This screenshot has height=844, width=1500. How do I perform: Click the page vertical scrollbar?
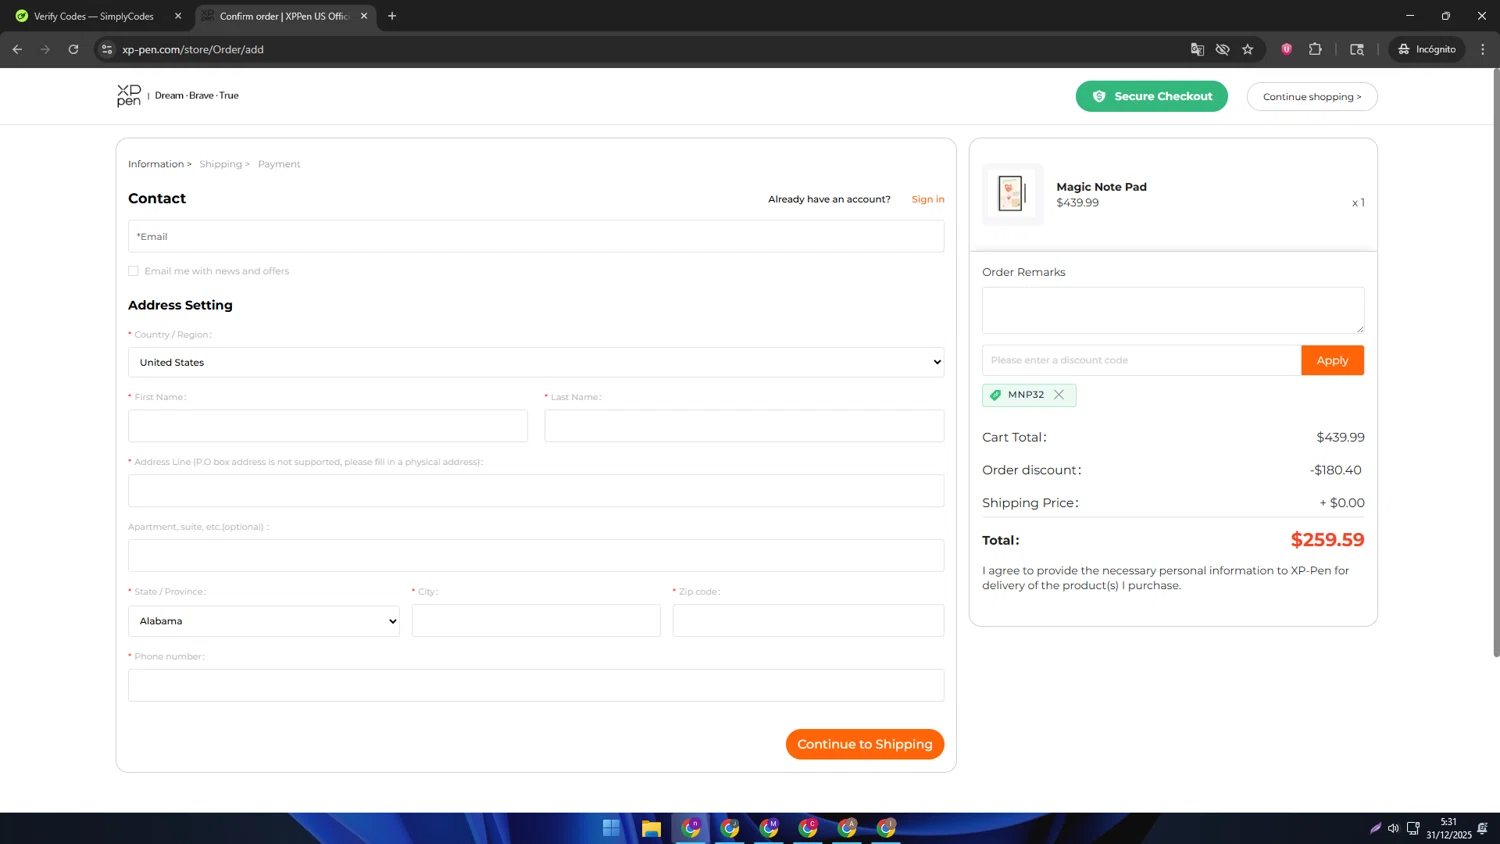point(1496,362)
